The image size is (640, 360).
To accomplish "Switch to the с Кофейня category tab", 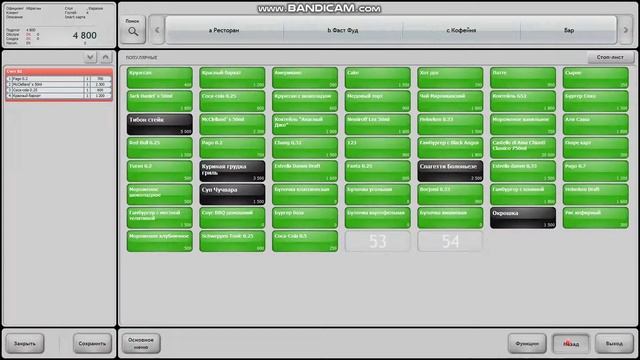I will pos(461,30).
